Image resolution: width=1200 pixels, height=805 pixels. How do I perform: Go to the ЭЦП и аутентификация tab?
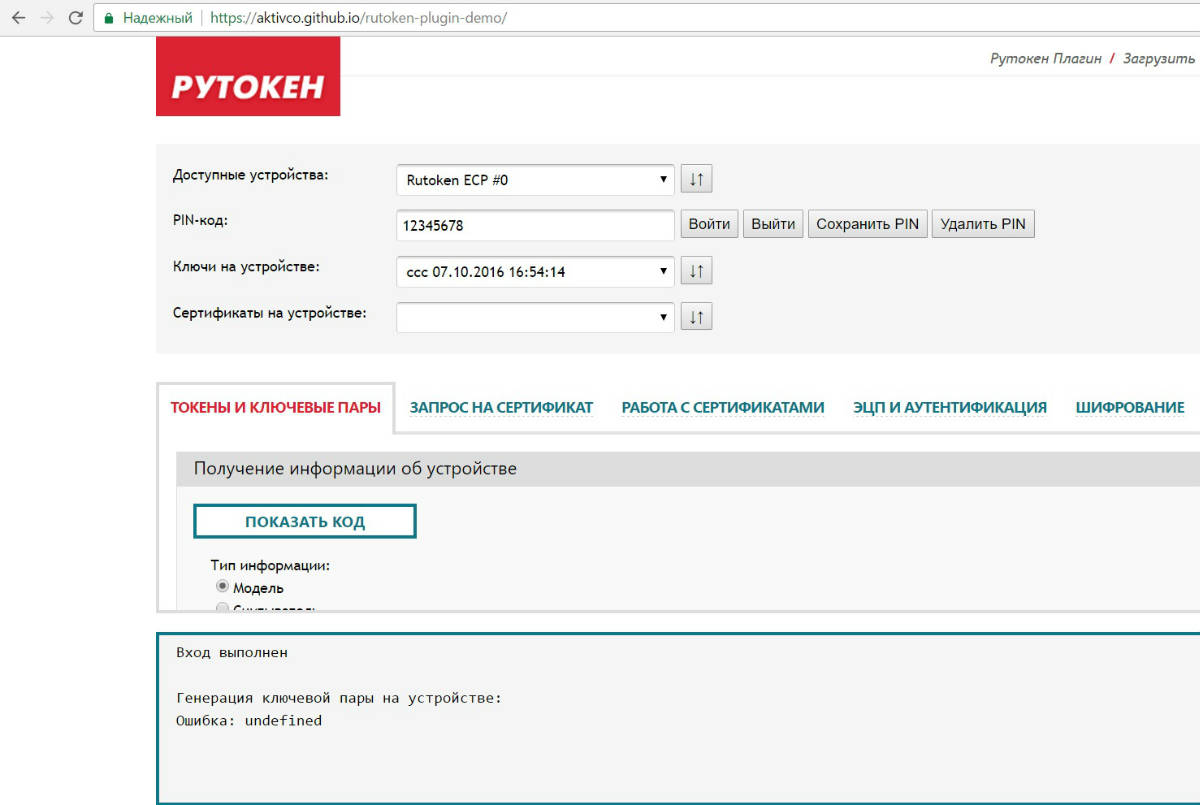[x=949, y=408]
